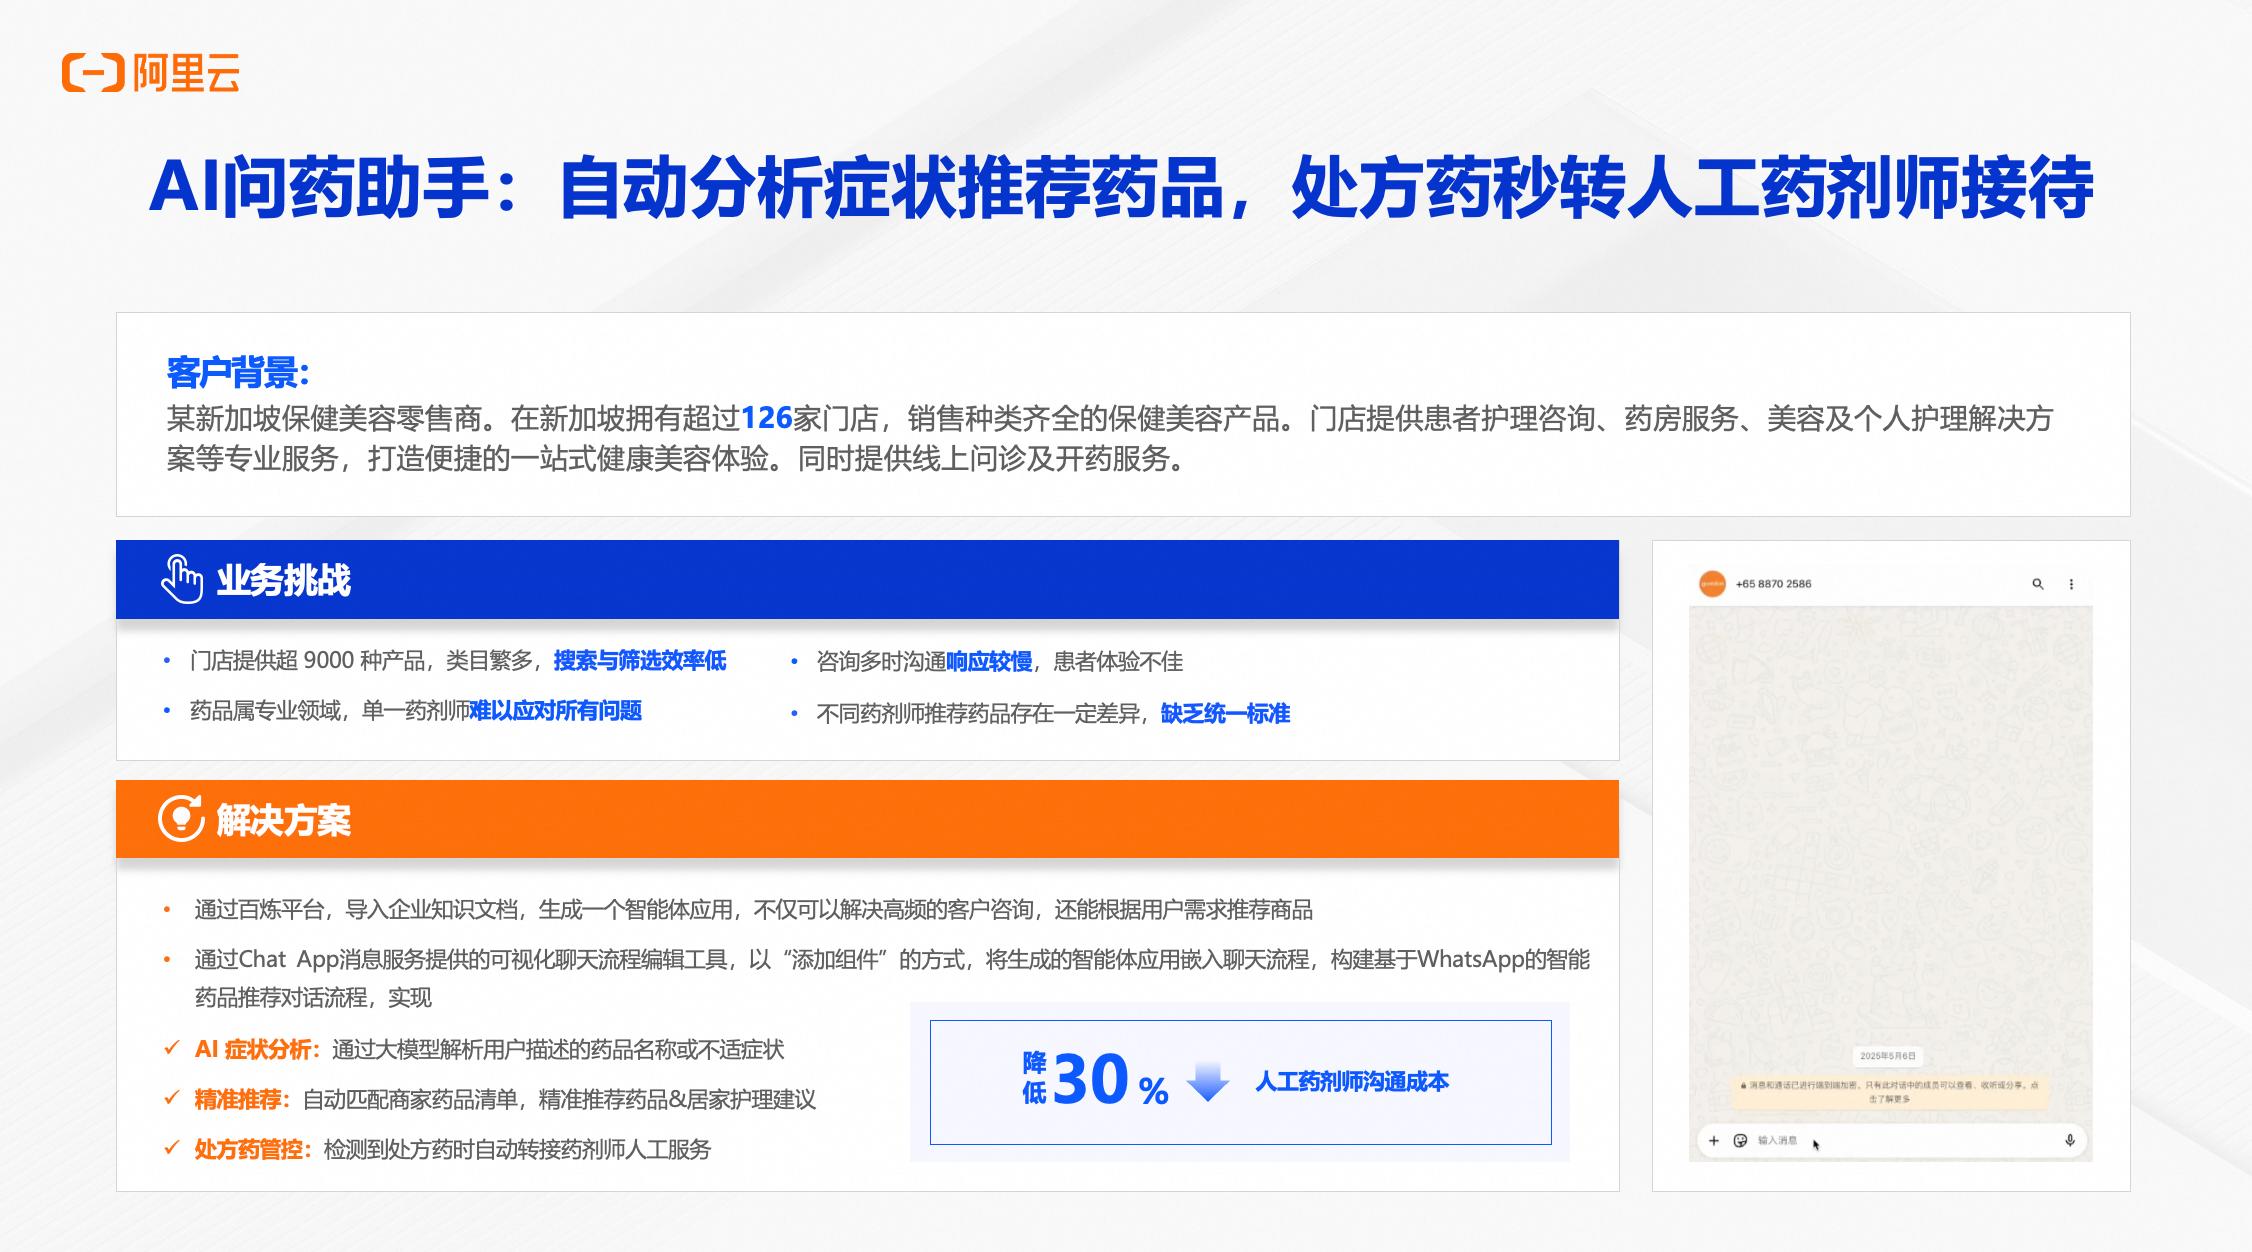The height and width of the screenshot is (1252, 2252).
Task: Click the +65 8870 2586 contact name
Action: click(1773, 584)
